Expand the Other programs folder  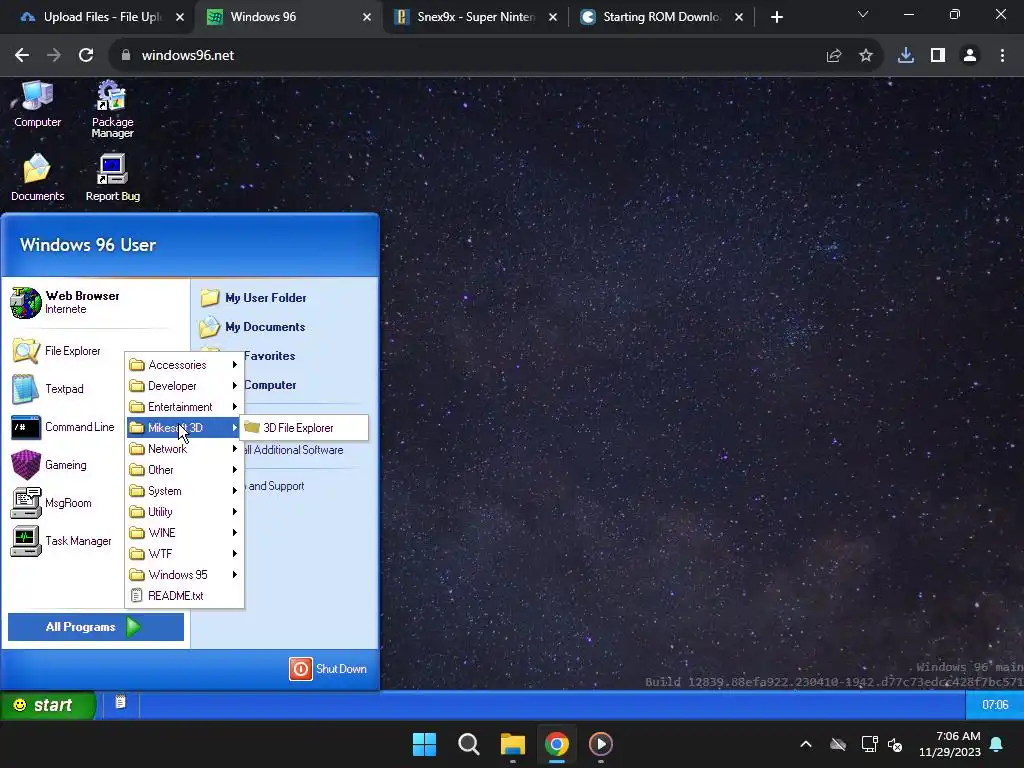click(x=185, y=470)
